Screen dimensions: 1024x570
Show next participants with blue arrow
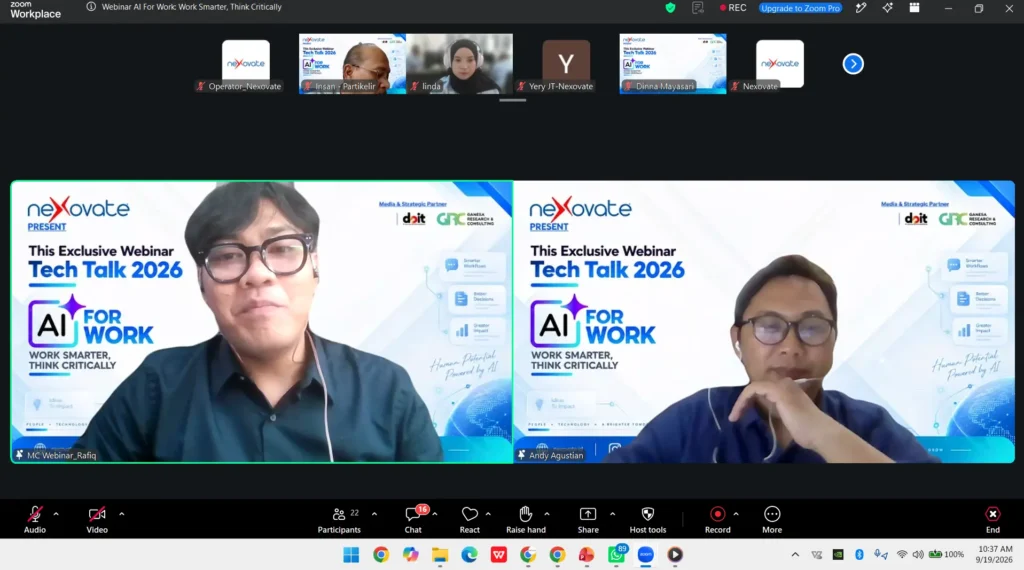tap(853, 64)
